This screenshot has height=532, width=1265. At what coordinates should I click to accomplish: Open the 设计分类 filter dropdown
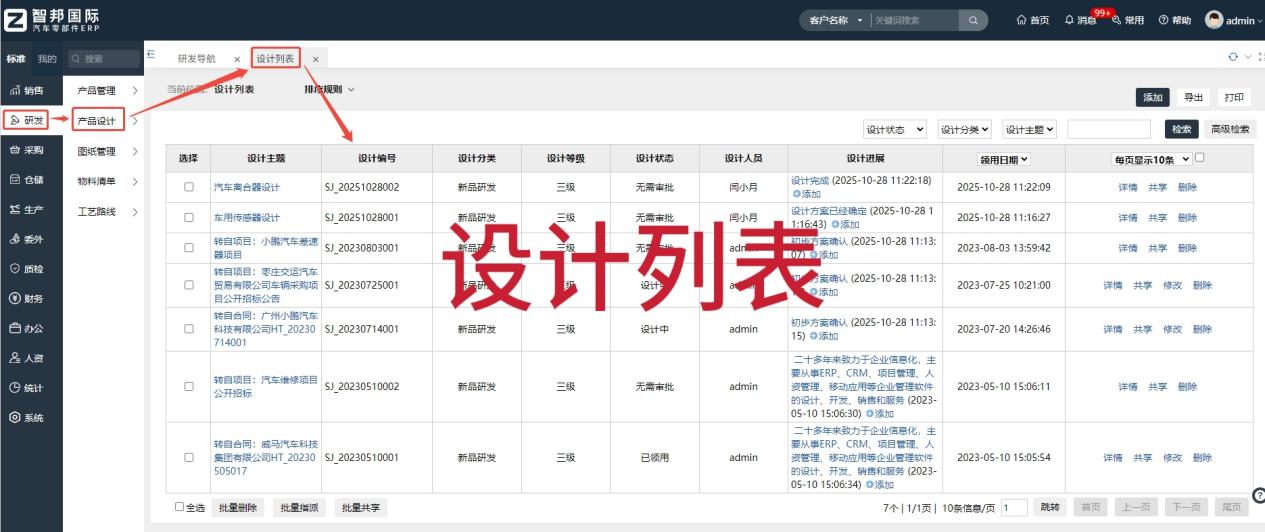[964, 129]
